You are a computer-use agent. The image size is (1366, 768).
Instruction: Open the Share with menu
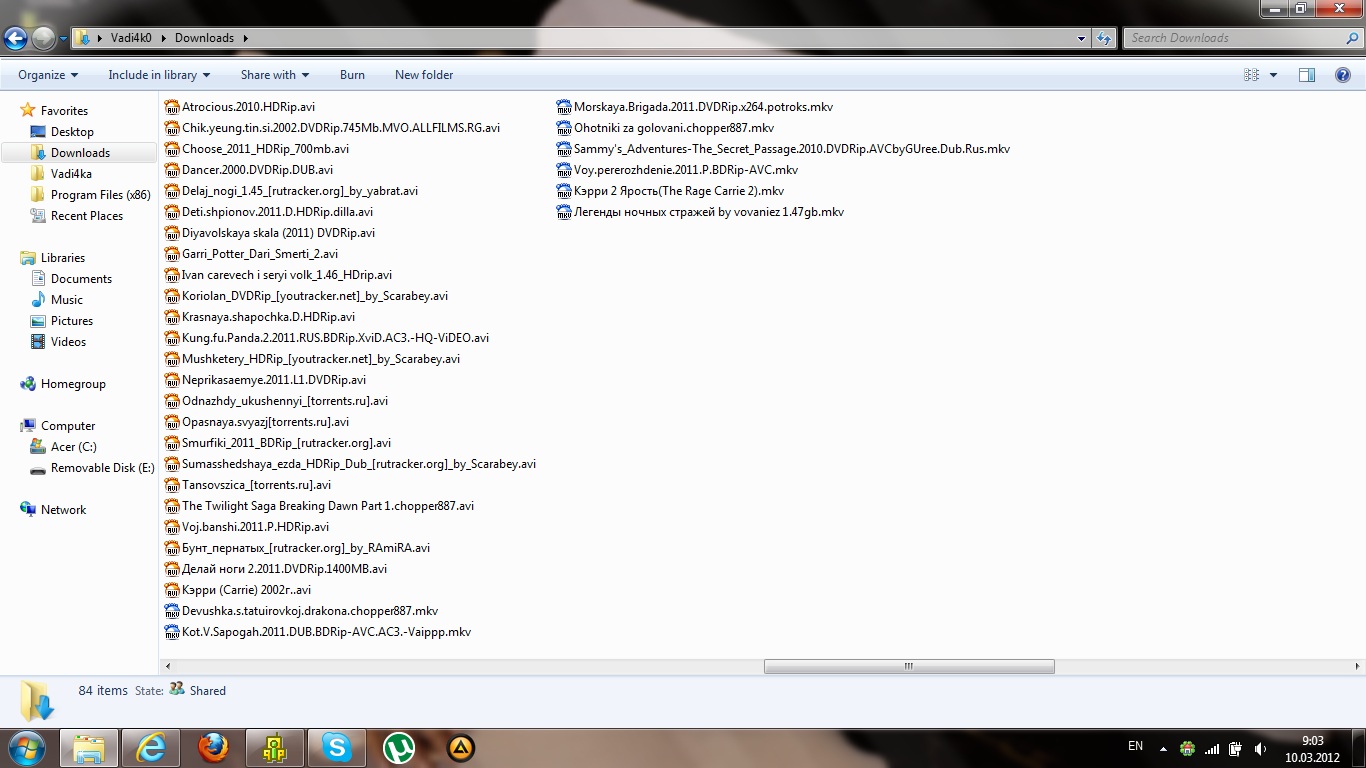274,75
